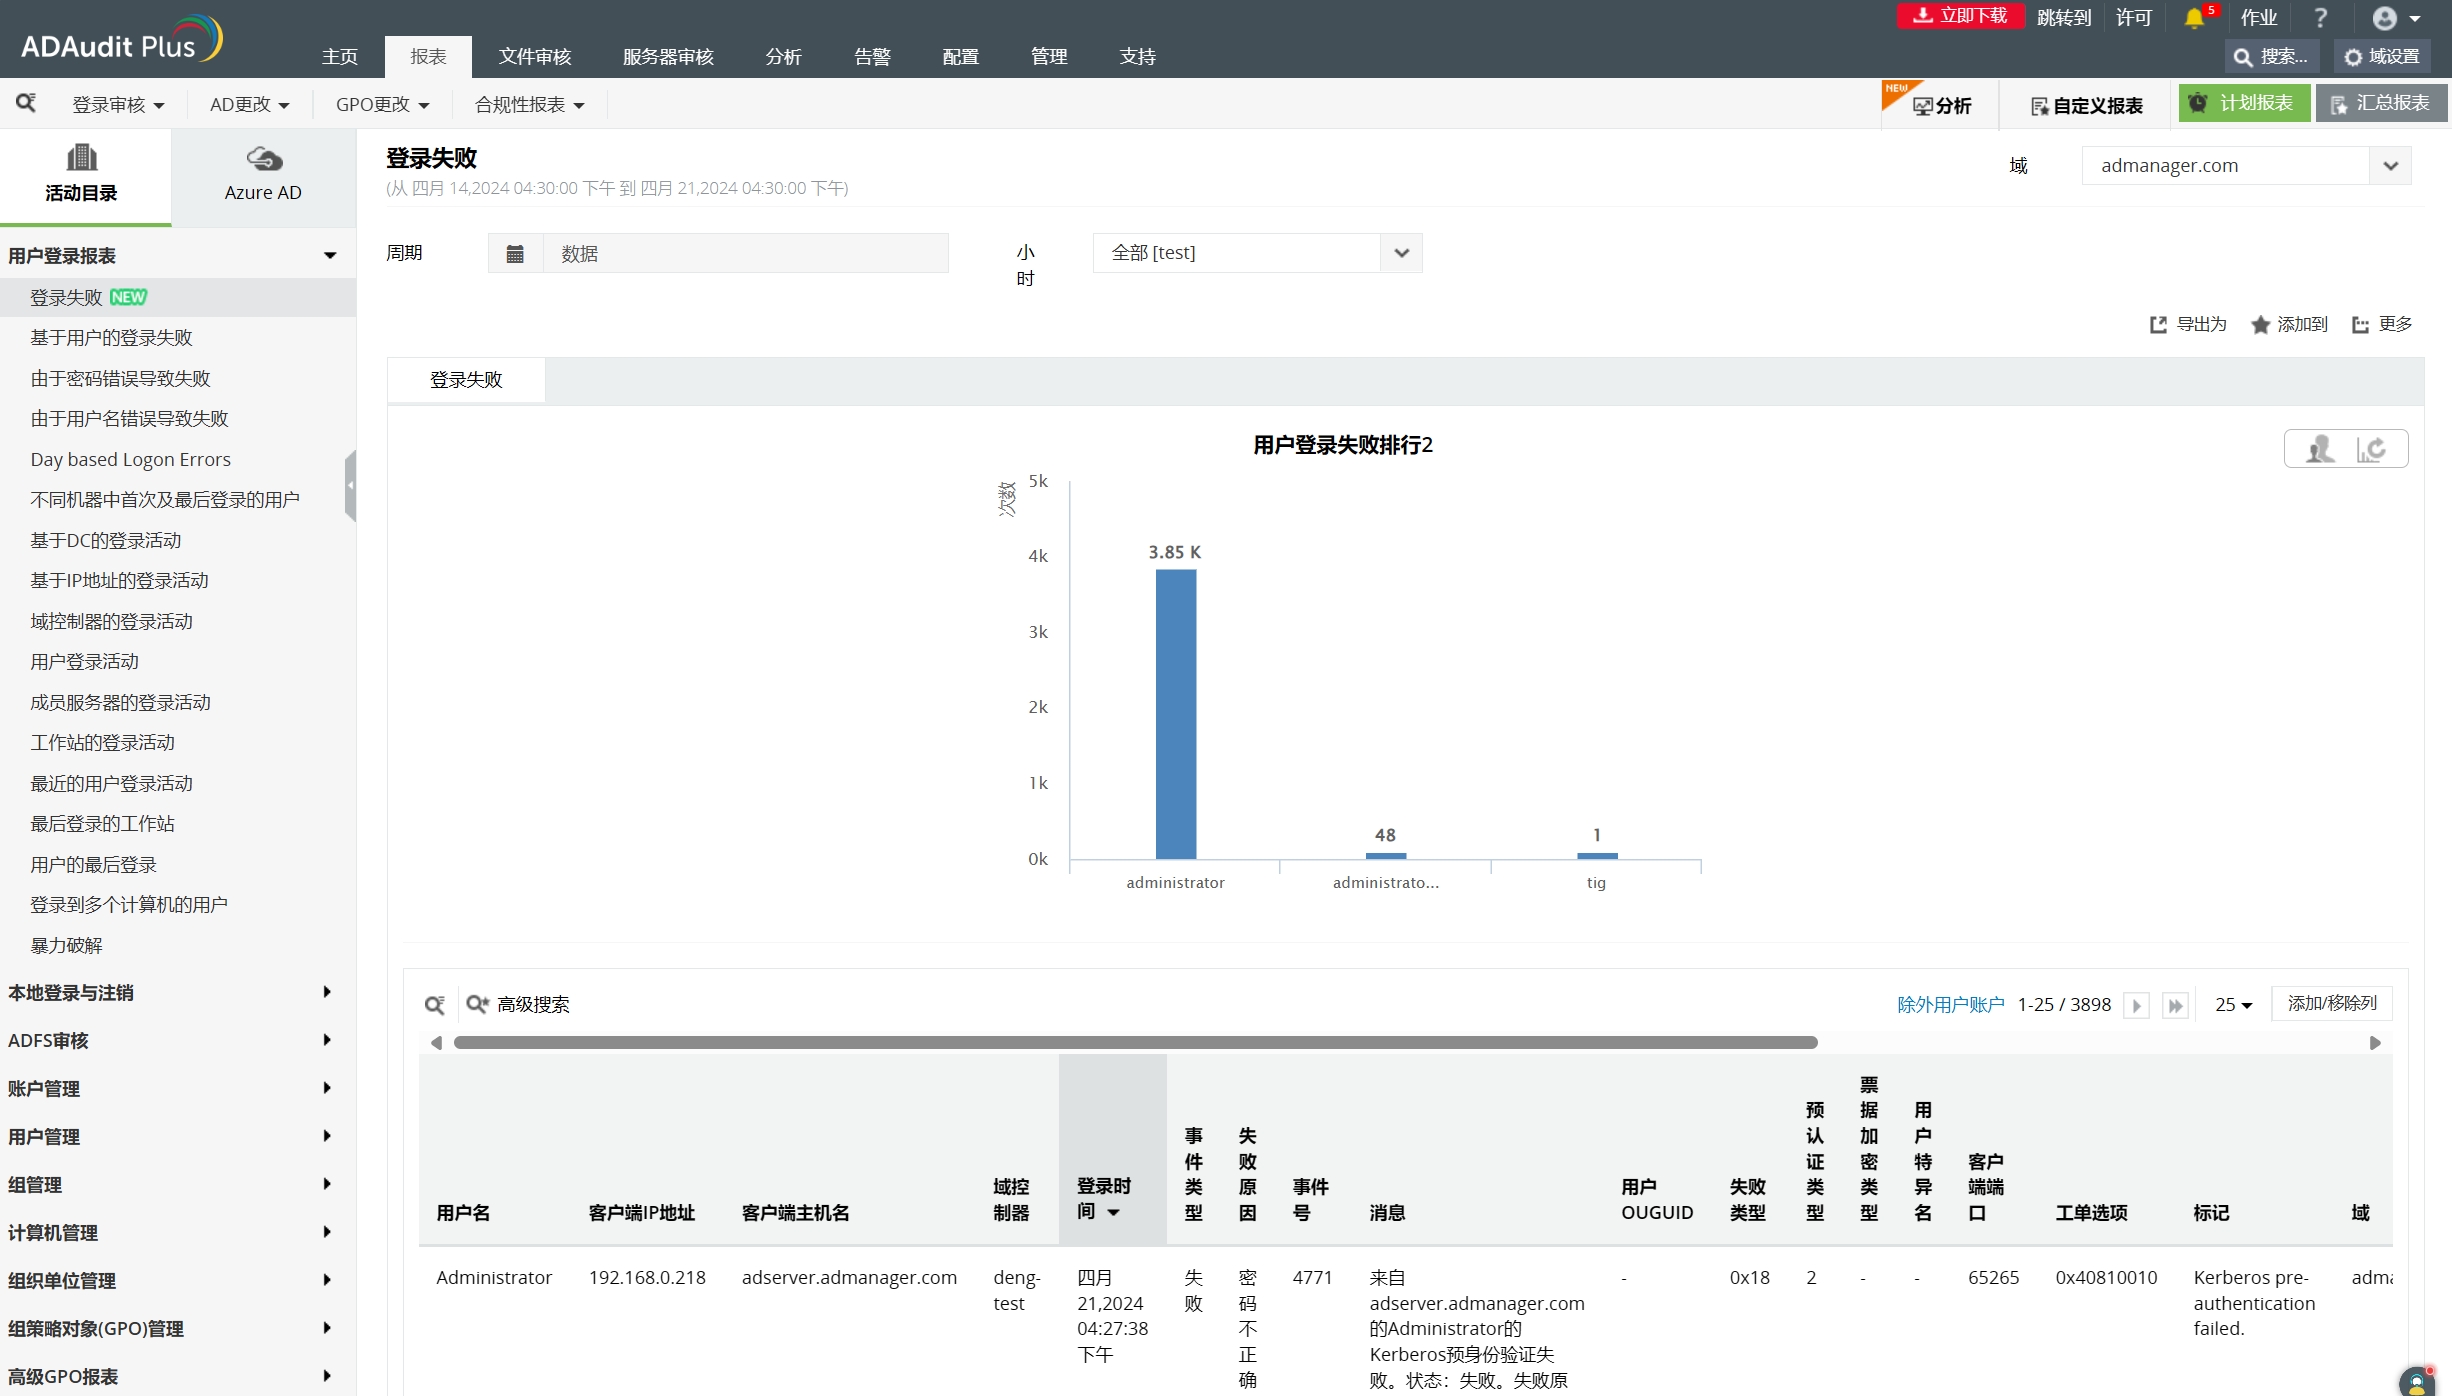Click left scroll arrow of table
The image size is (2452, 1396).
point(436,1043)
